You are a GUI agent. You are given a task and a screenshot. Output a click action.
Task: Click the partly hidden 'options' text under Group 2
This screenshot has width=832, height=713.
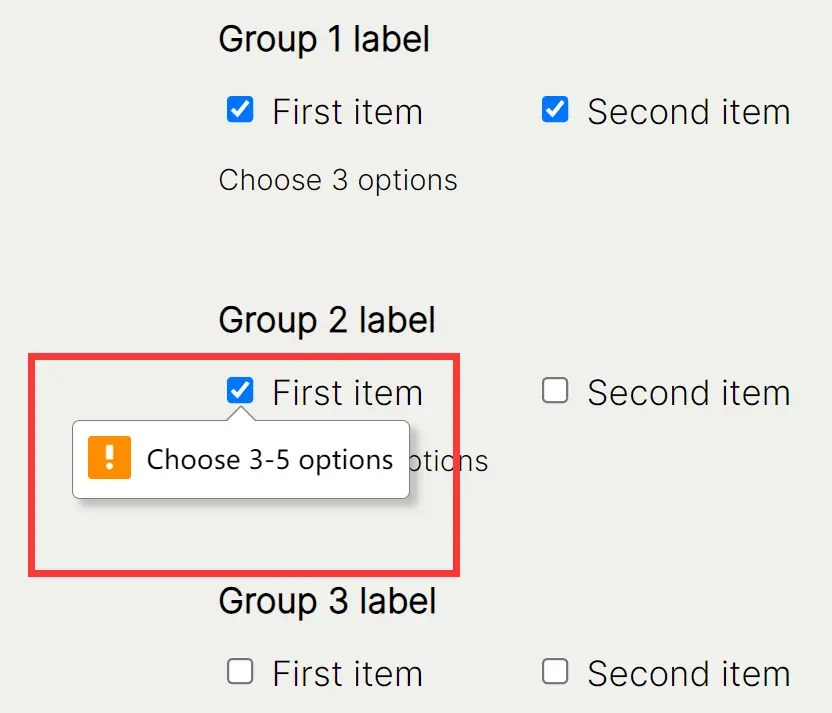point(450,462)
